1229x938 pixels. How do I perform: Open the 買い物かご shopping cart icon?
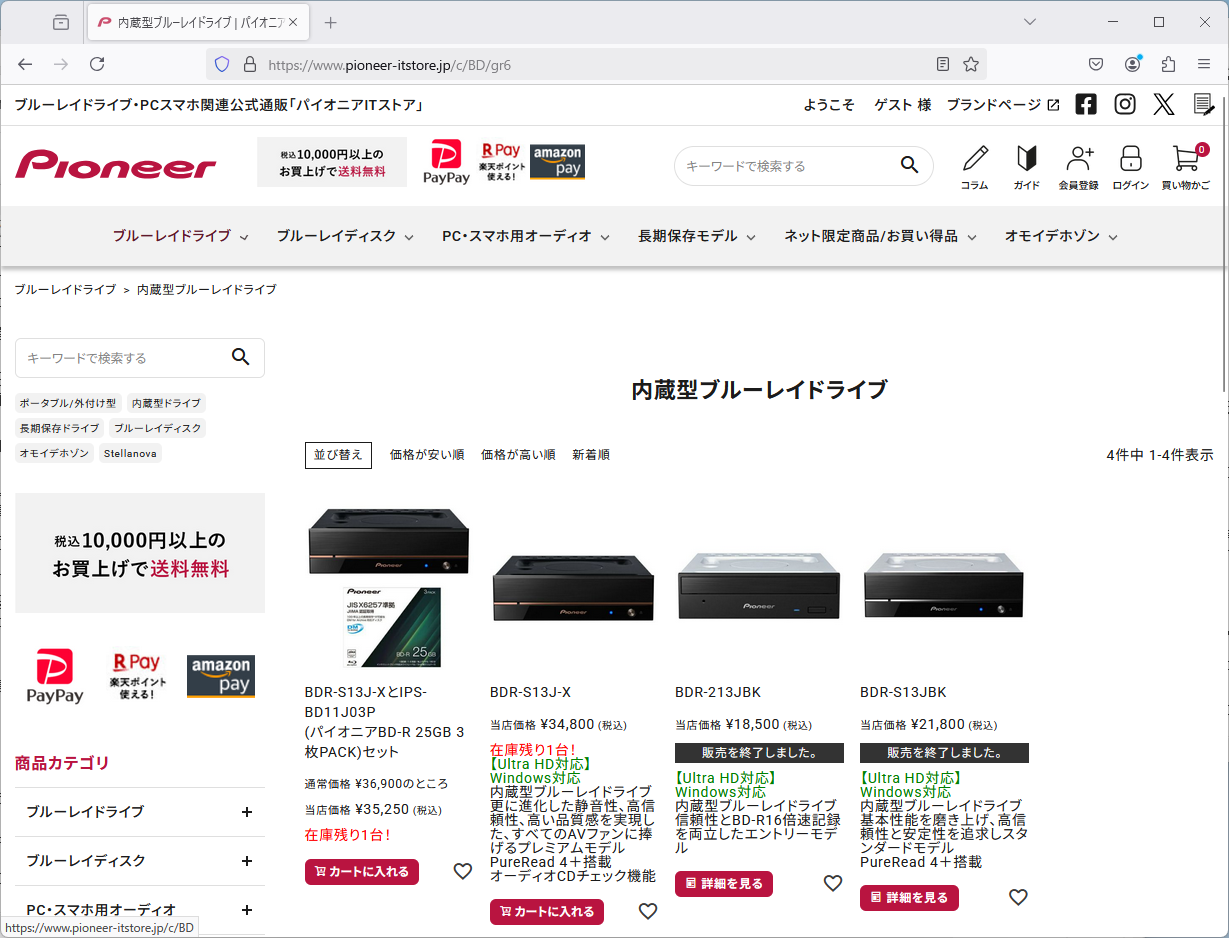1186,167
